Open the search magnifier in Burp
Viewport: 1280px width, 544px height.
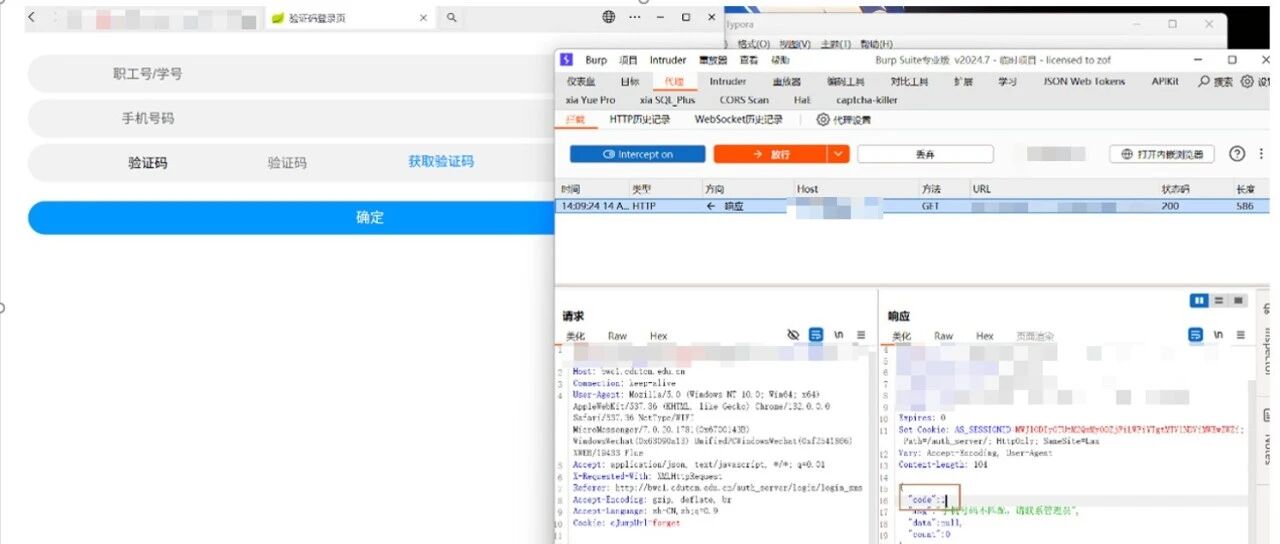click(1204, 82)
